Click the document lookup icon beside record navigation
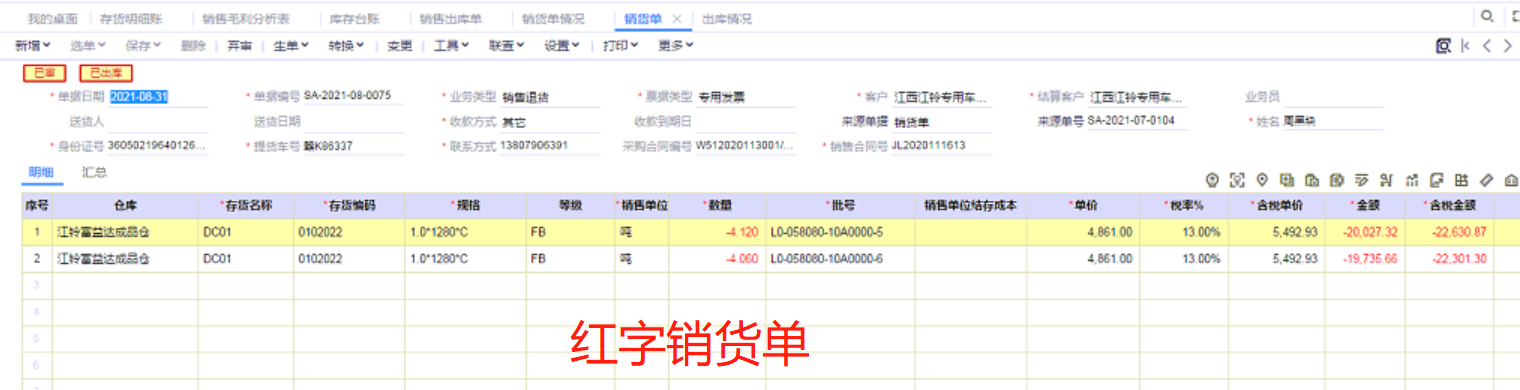 pos(1443,45)
